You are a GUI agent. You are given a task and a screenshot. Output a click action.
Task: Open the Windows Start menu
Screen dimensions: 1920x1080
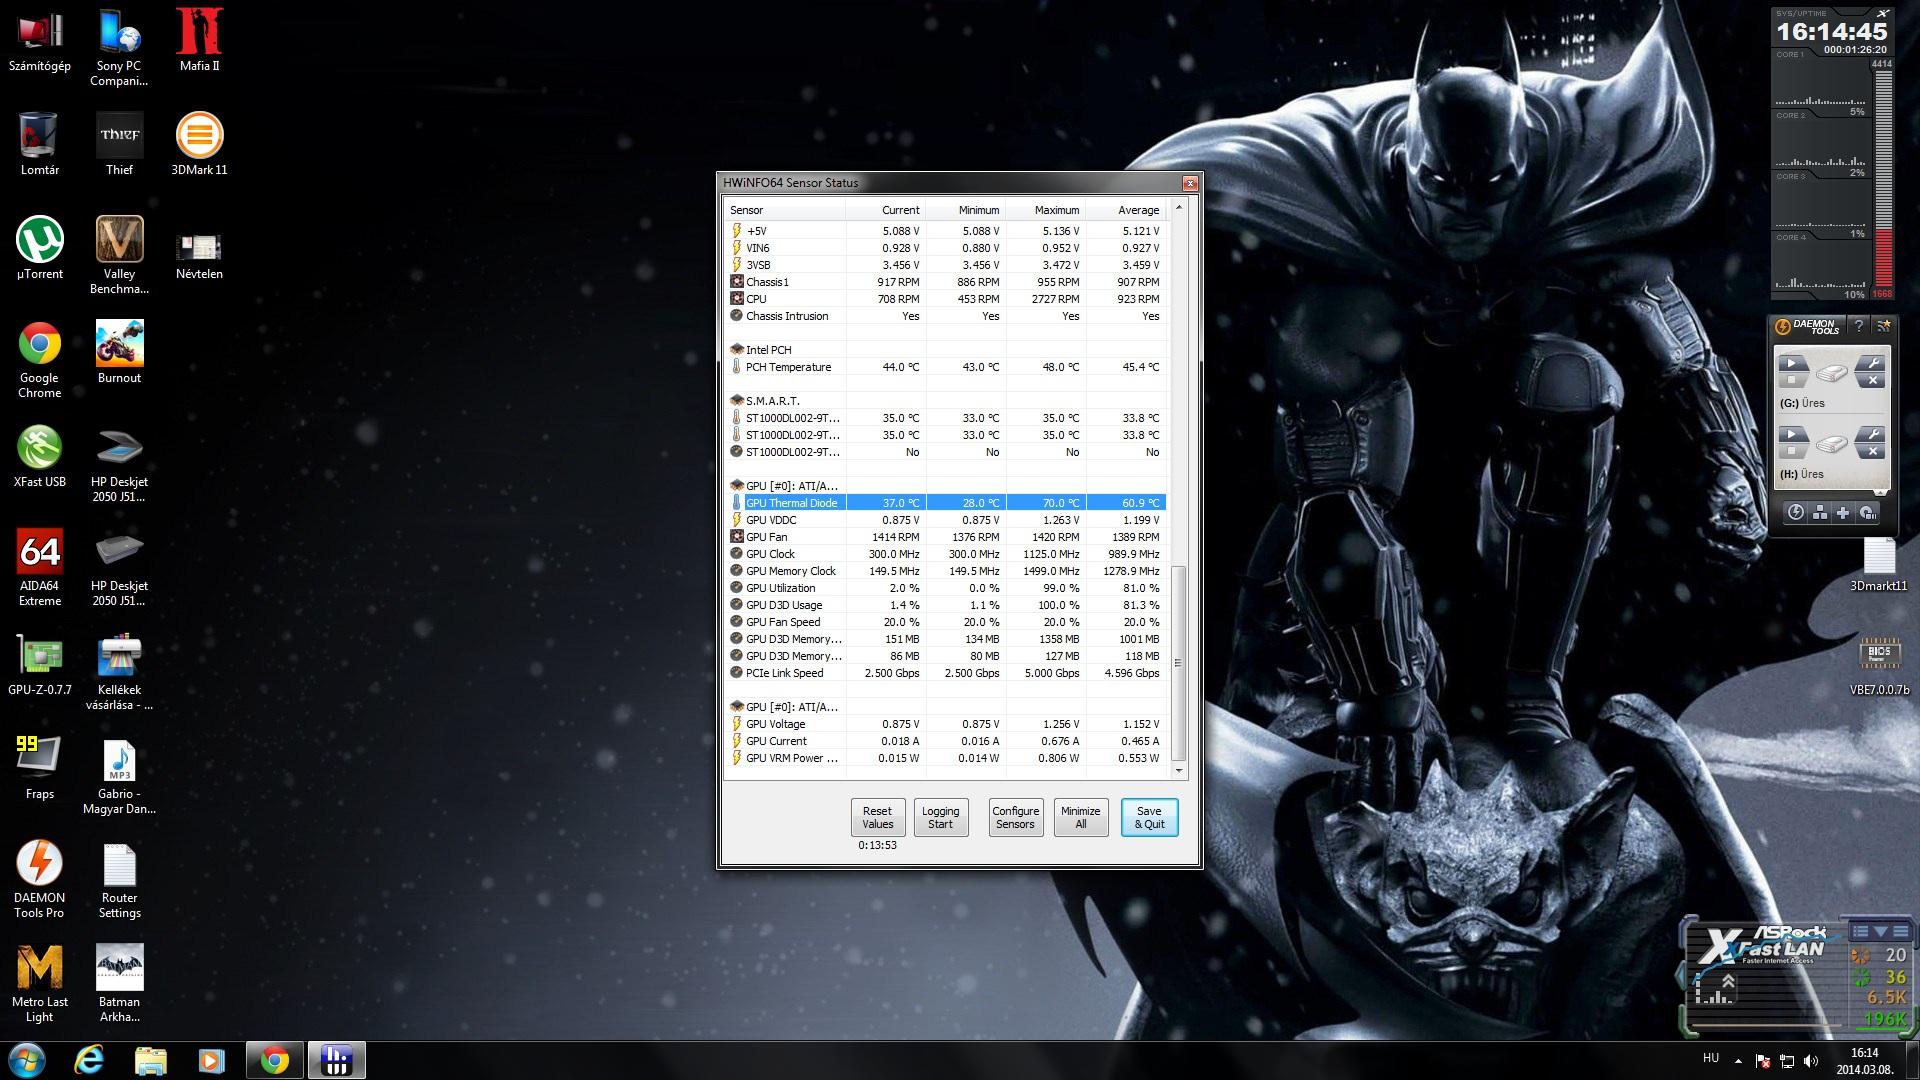(x=27, y=1060)
